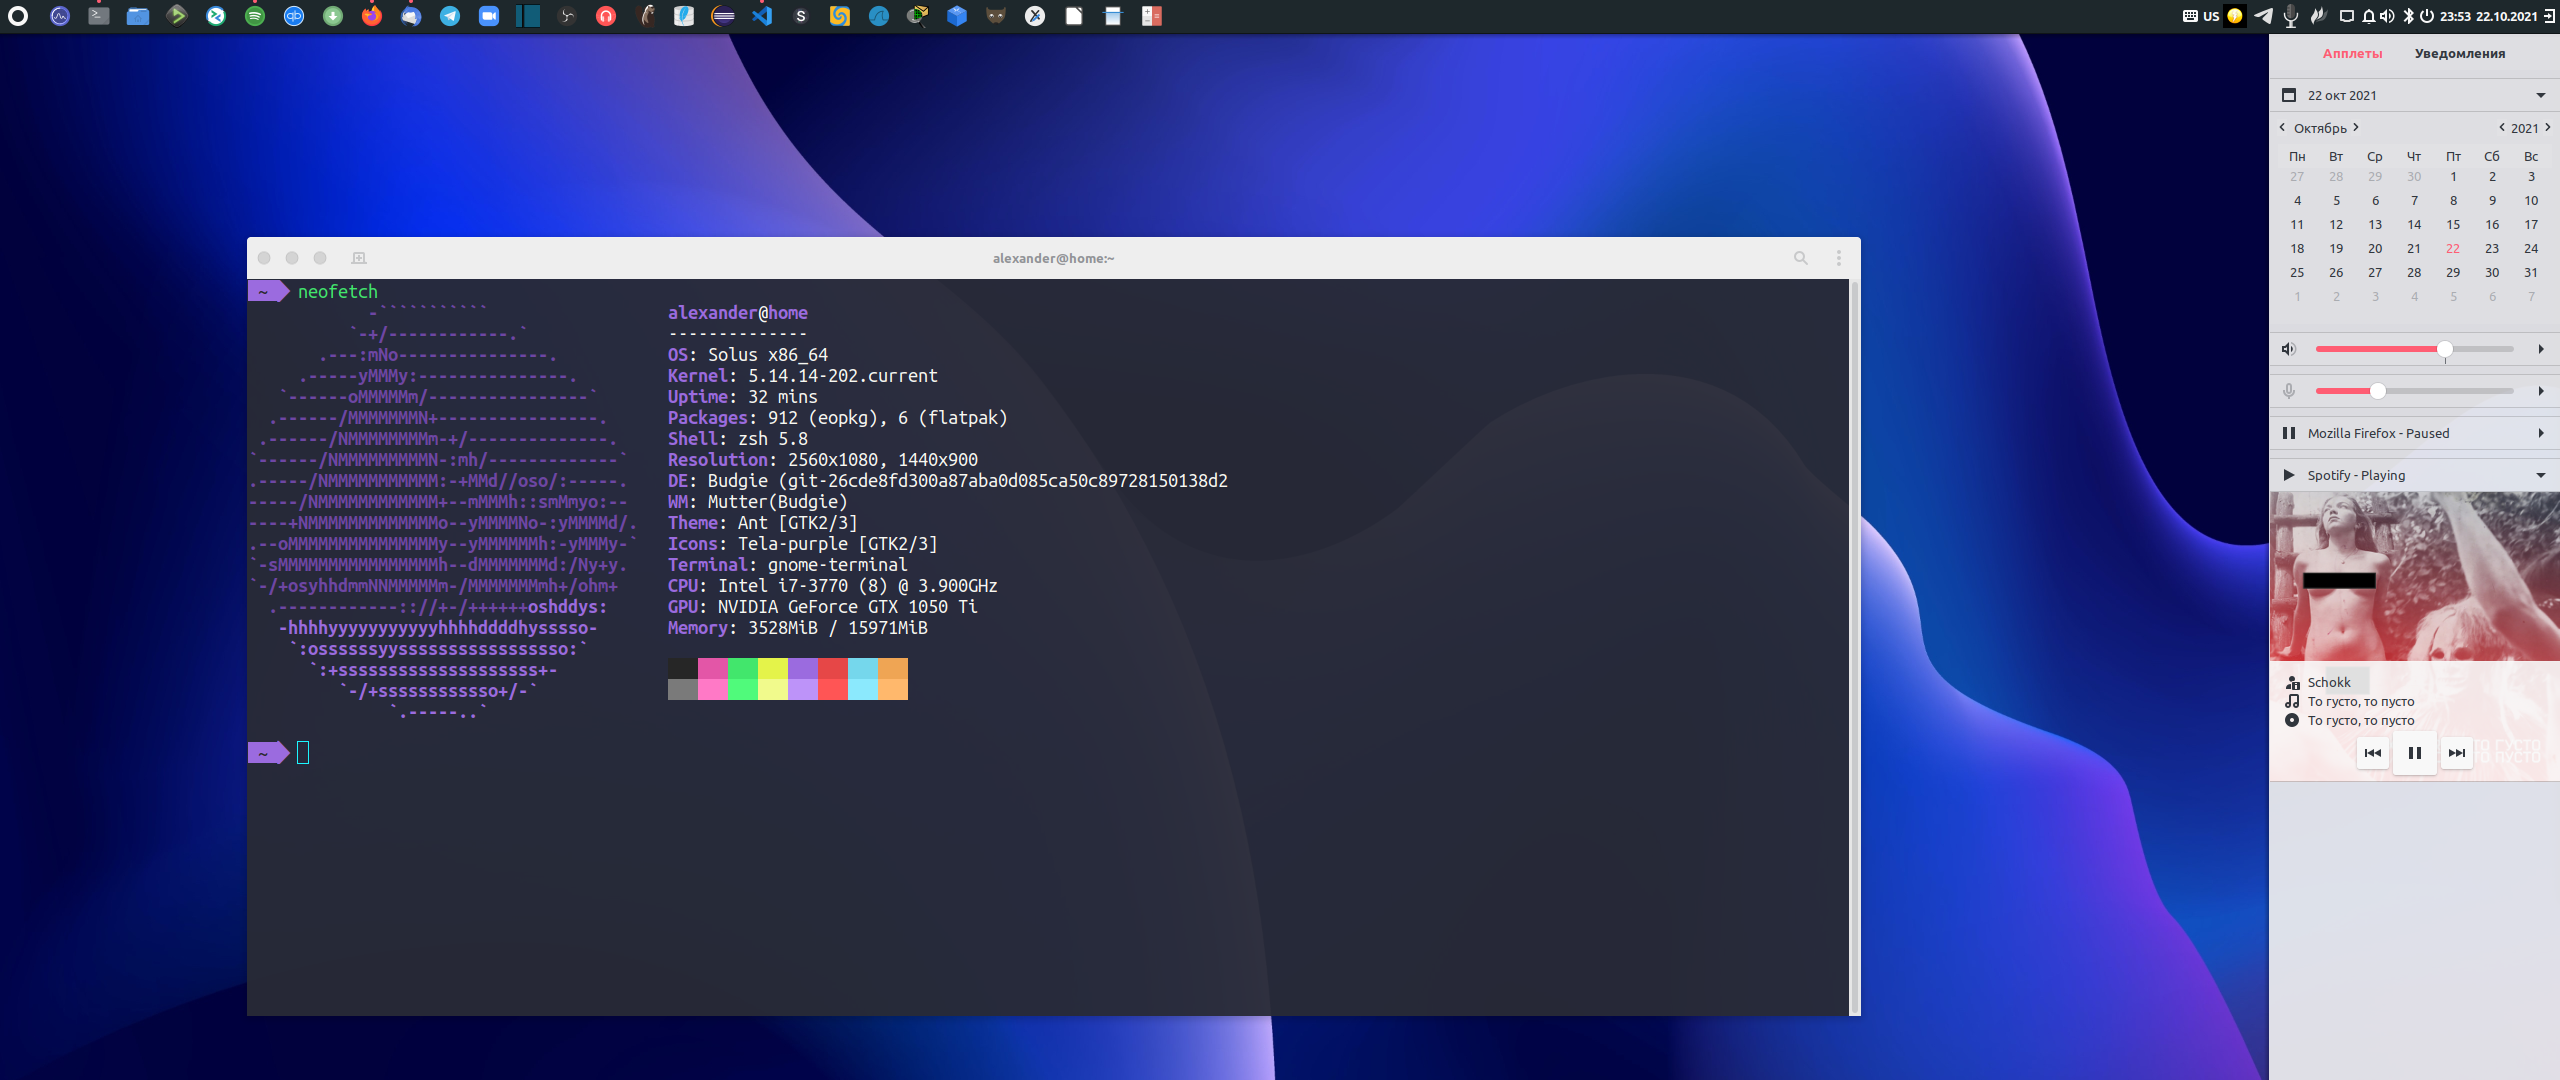Mute microphone input in Raven sidebar
Screen dimensions: 2560x1080
2288,391
